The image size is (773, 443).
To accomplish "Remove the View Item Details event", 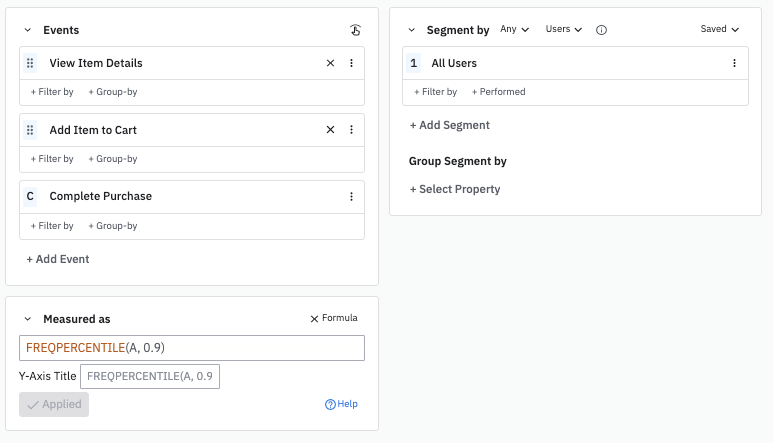I will click(331, 63).
